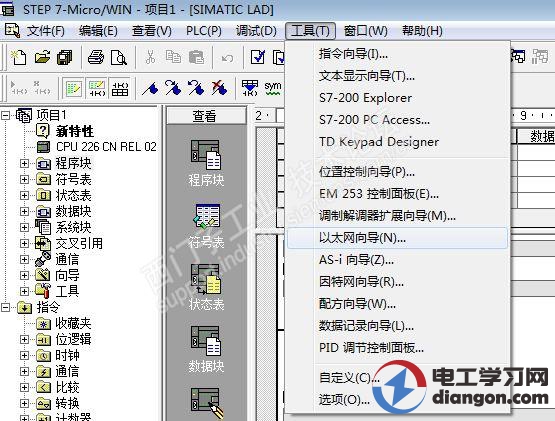This screenshot has height=421, width=555.
Task: Click the Undo icon
Action: click(x=227, y=58)
